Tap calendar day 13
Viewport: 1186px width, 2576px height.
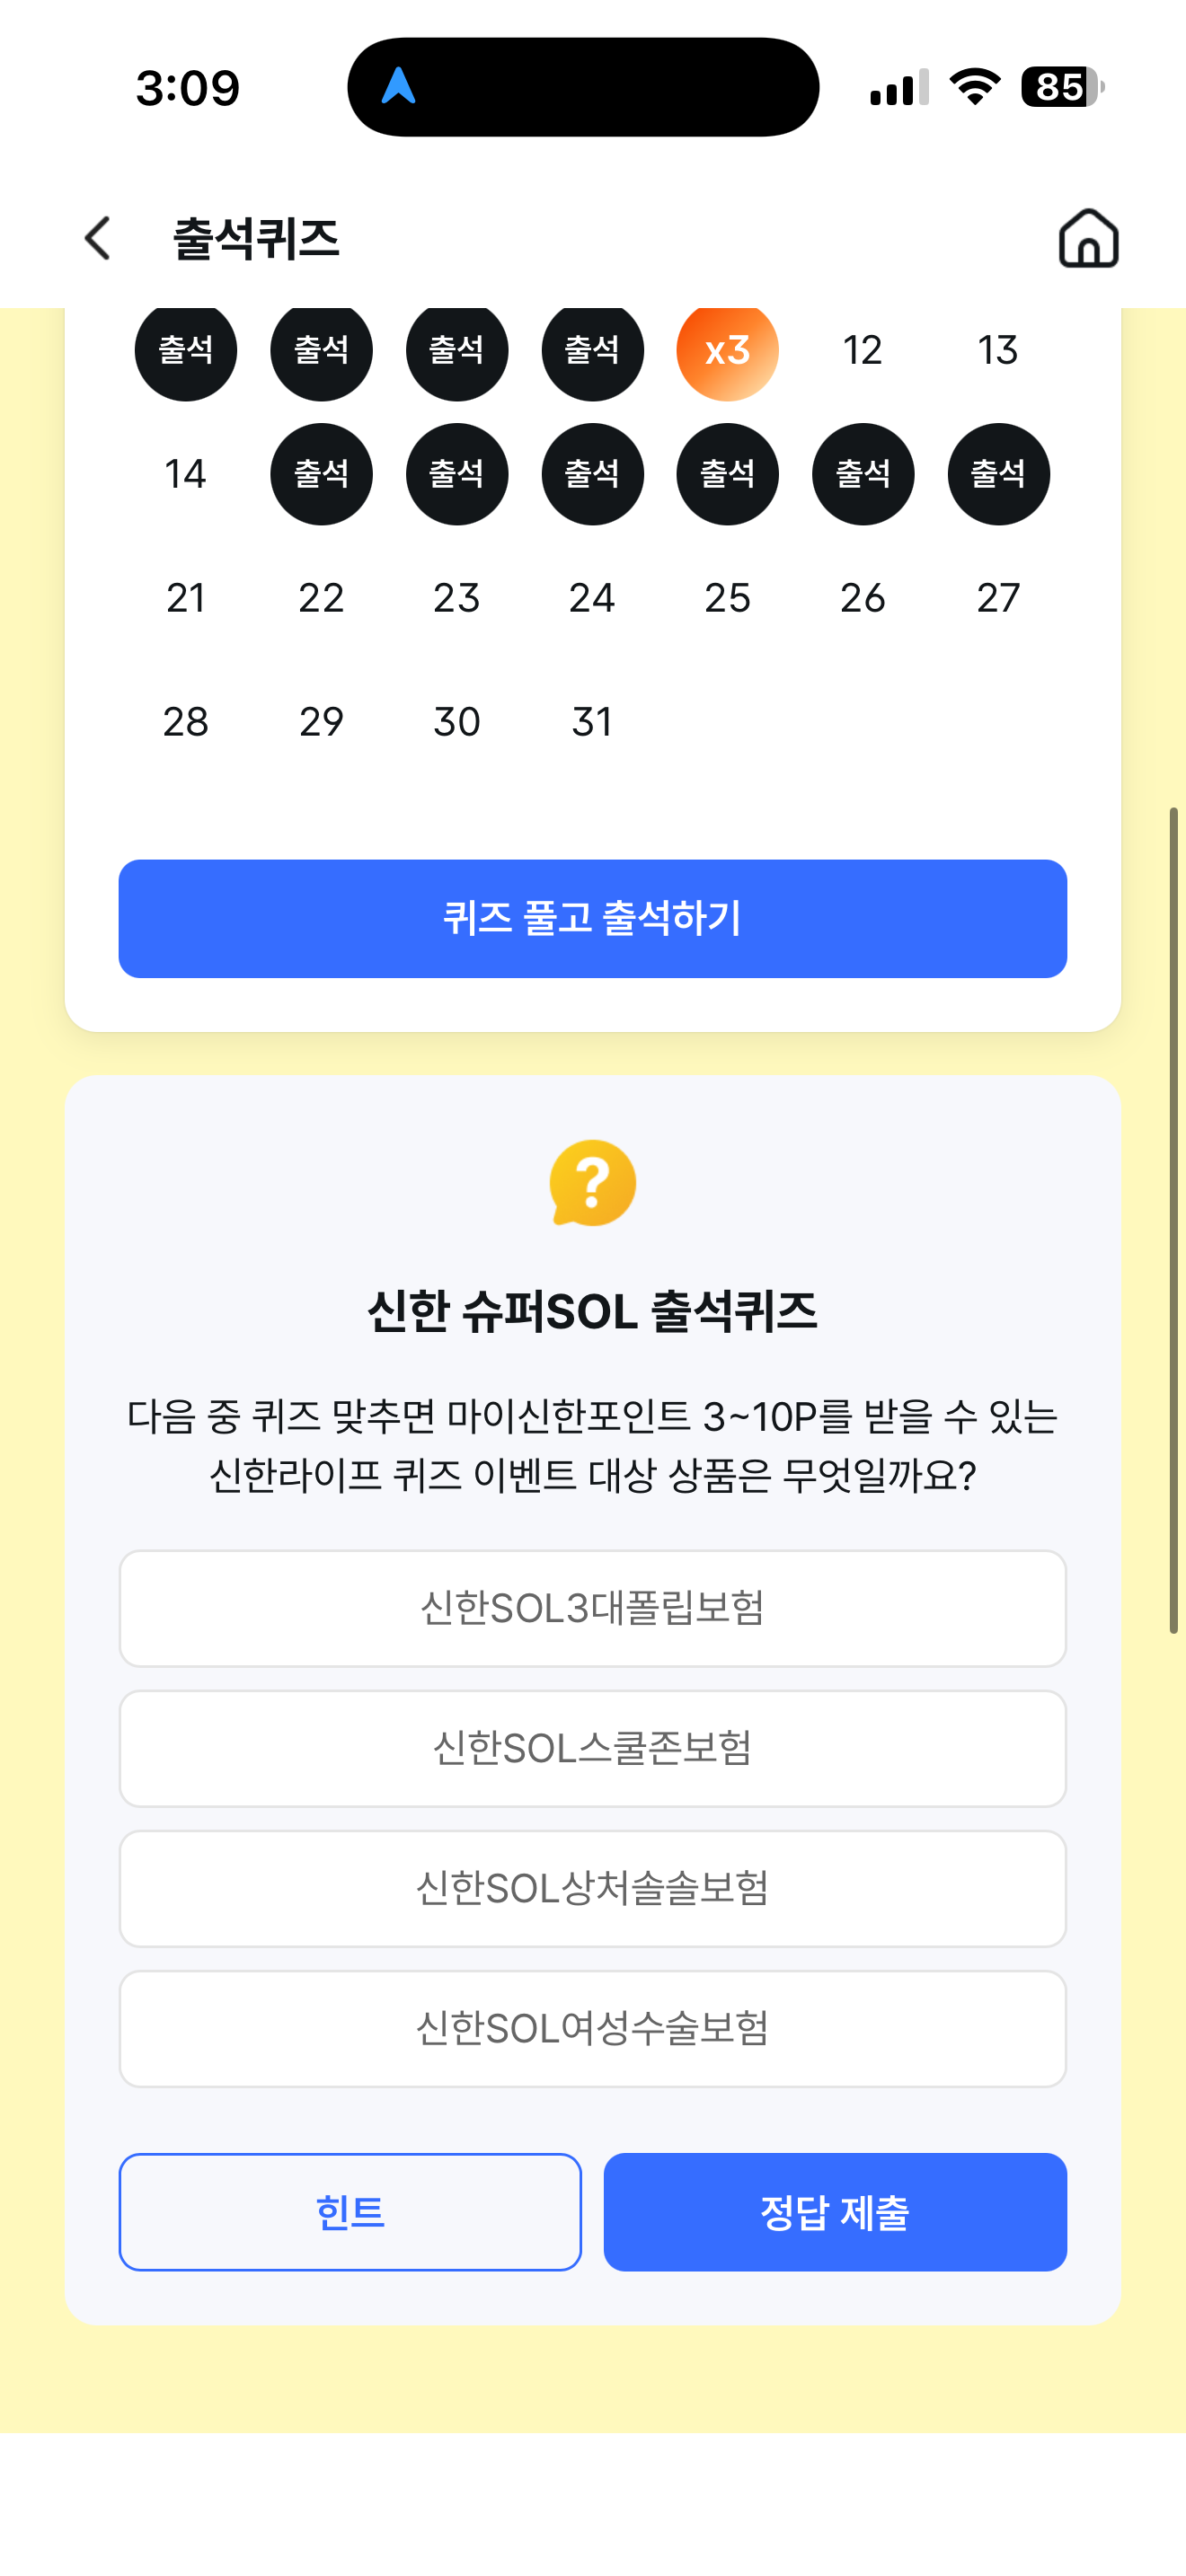(998, 350)
